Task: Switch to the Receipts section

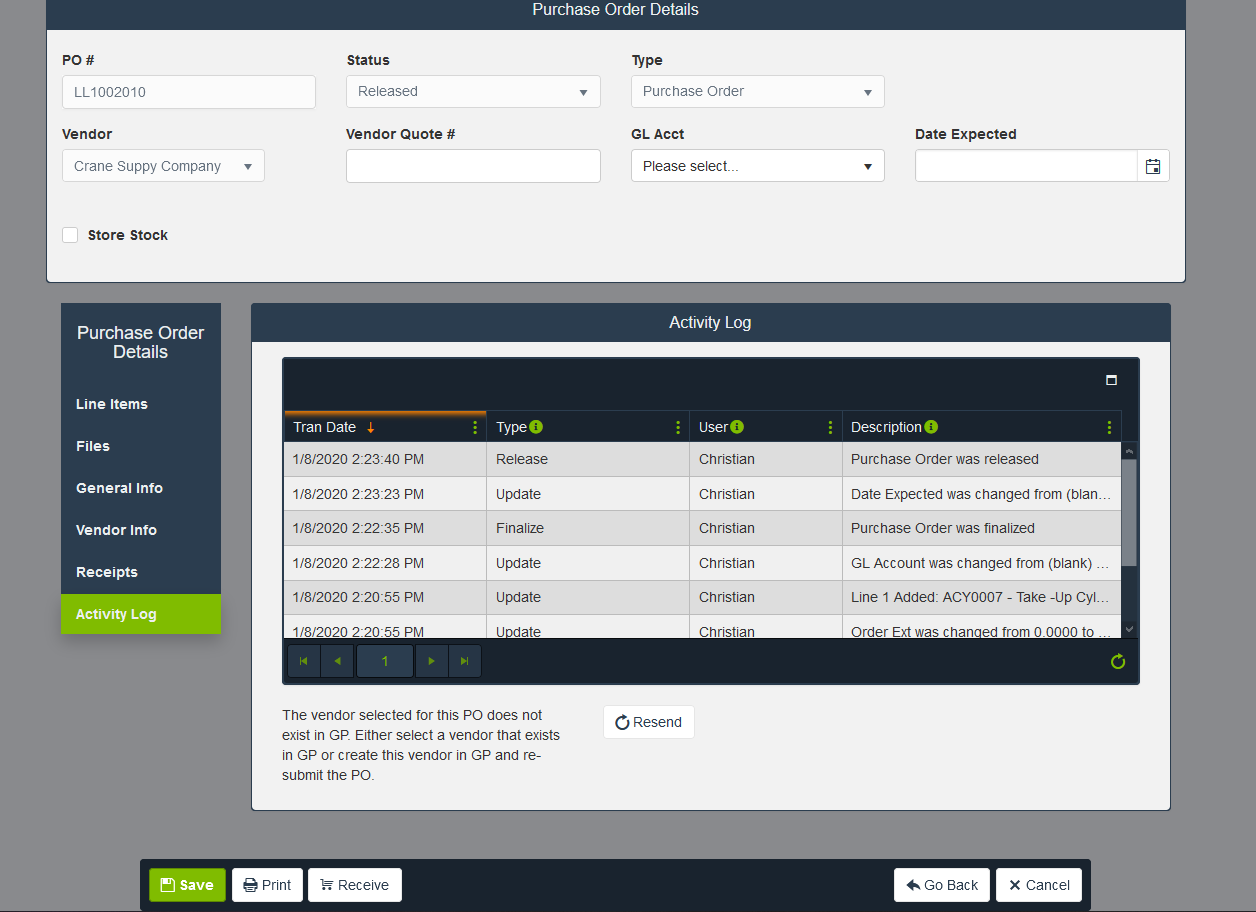Action: (x=107, y=572)
